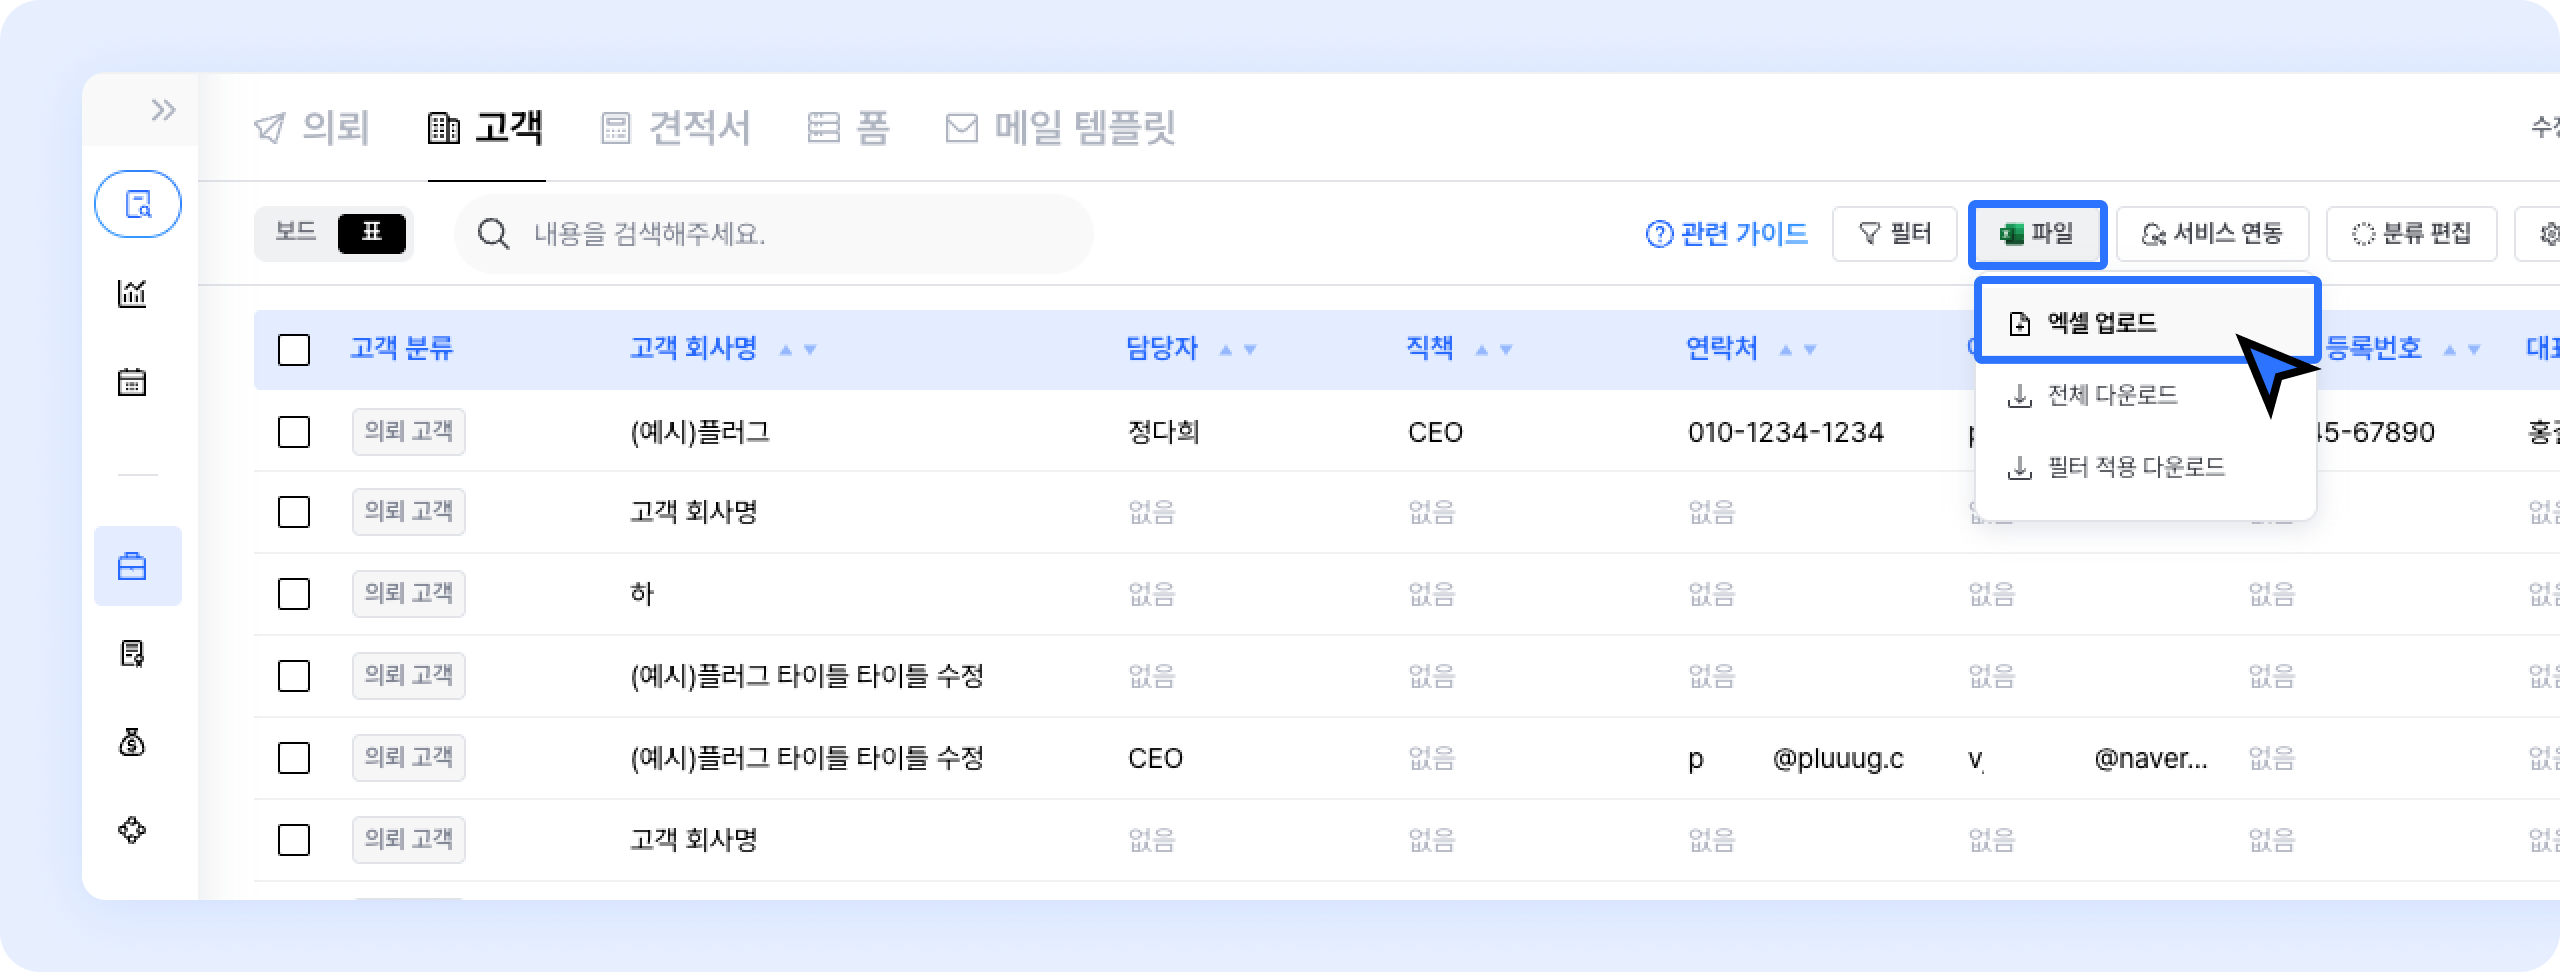Open the 파일 dropdown button
The width and height of the screenshot is (2560, 972).
click(2037, 234)
